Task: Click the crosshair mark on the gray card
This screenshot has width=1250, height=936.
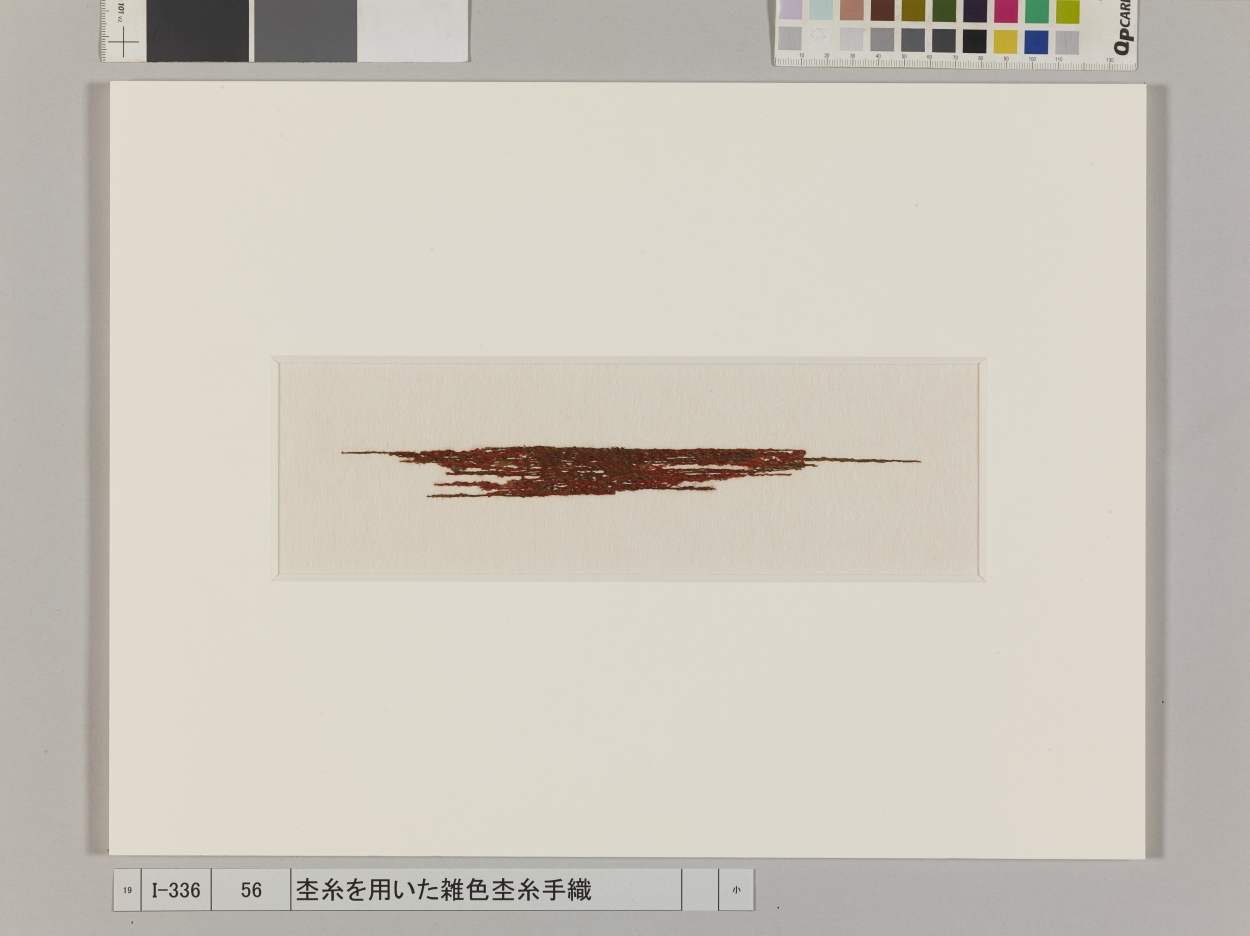Action: pyautogui.click(x=123, y=42)
